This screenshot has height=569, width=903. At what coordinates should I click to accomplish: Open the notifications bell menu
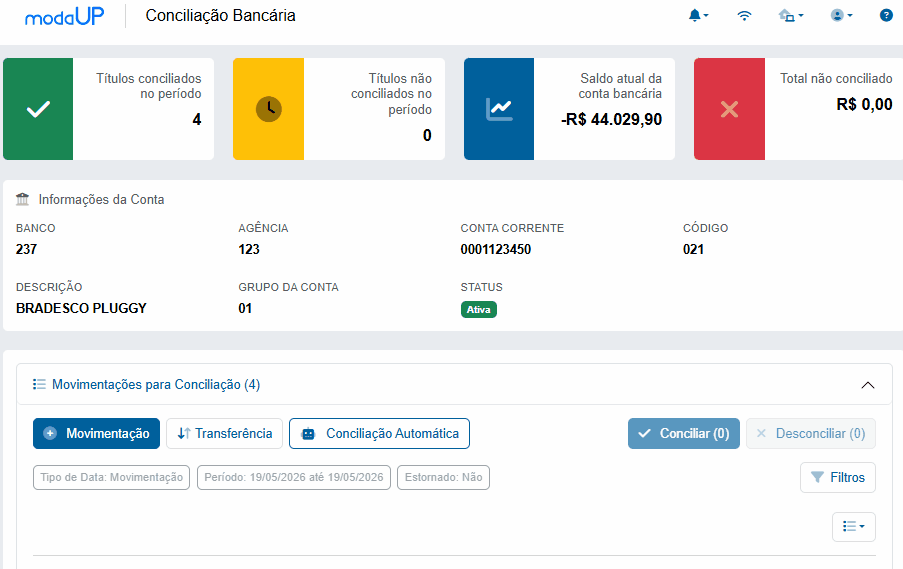tap(698, 16)
